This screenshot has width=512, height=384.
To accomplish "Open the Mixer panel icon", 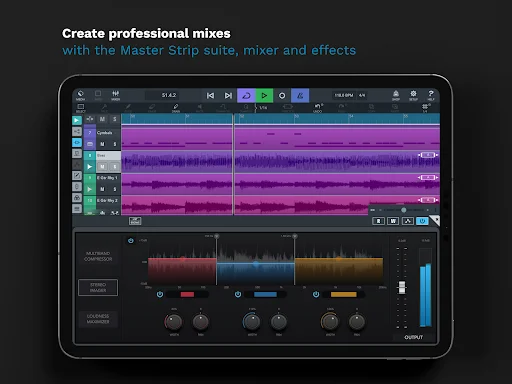I will [115, 95].
